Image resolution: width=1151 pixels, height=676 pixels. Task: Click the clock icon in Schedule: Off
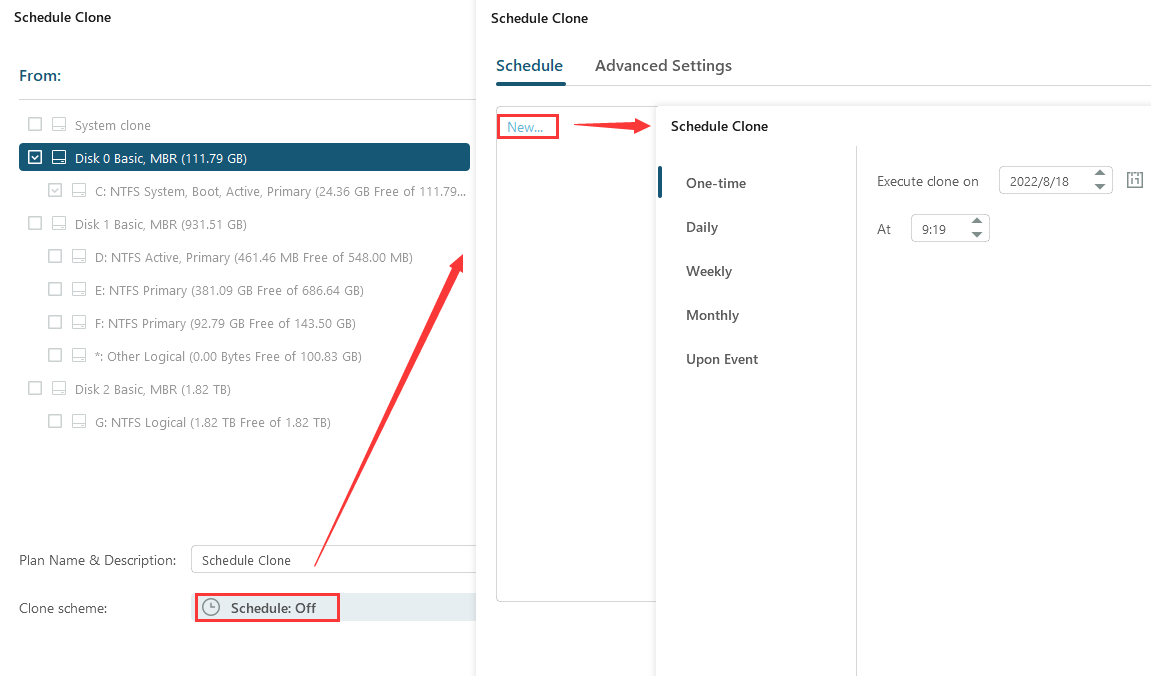pos(211,607)
